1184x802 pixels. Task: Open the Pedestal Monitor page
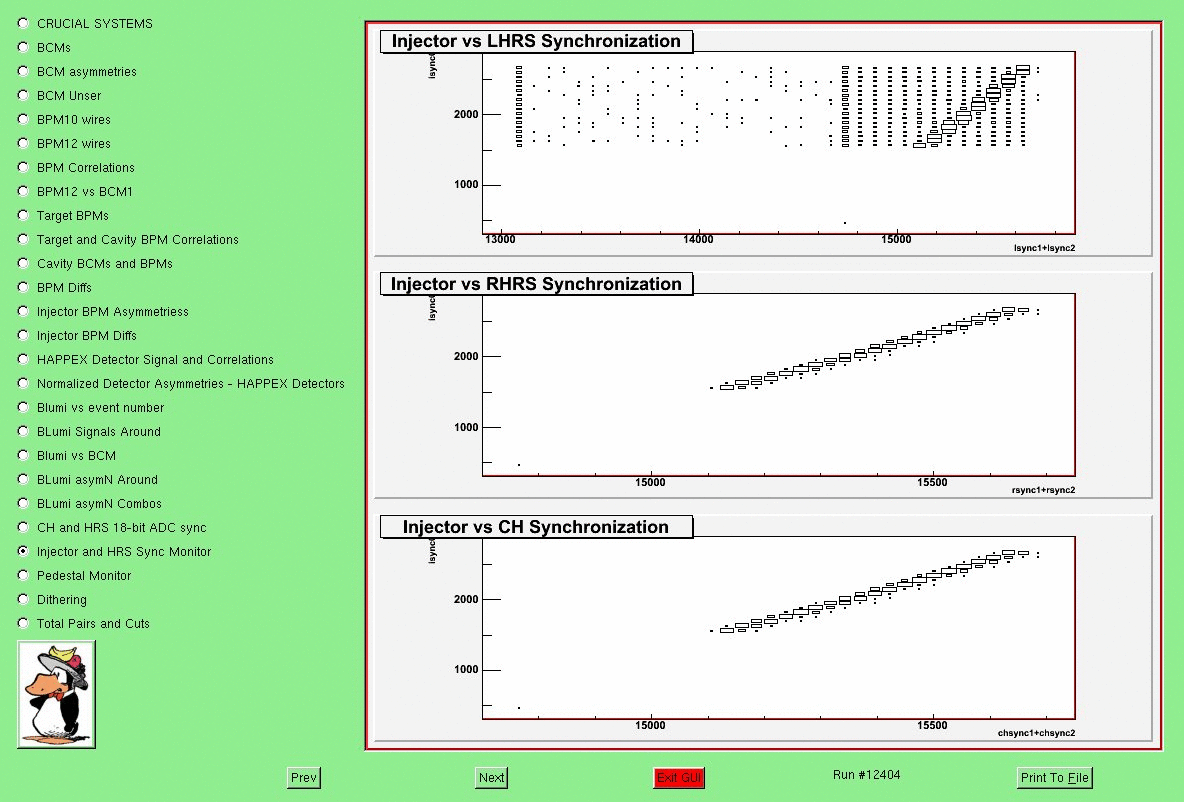[23, 575]
